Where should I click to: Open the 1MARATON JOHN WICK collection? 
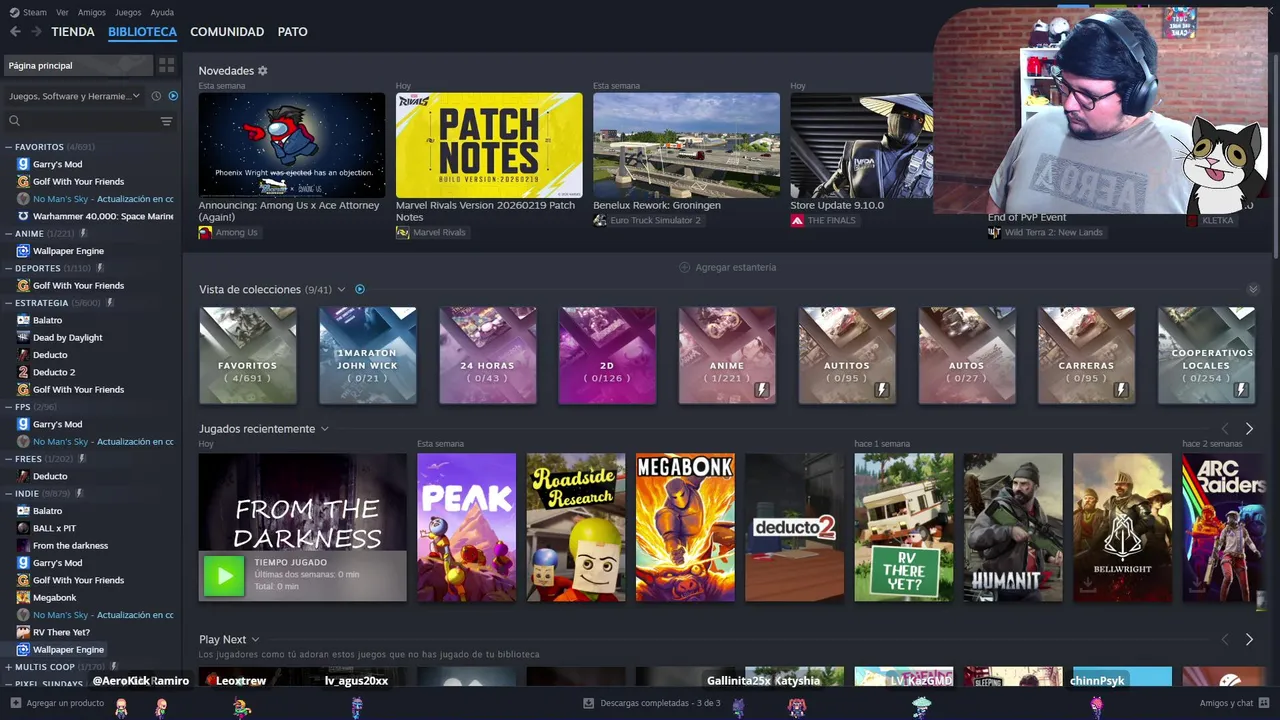pos(367,356)
